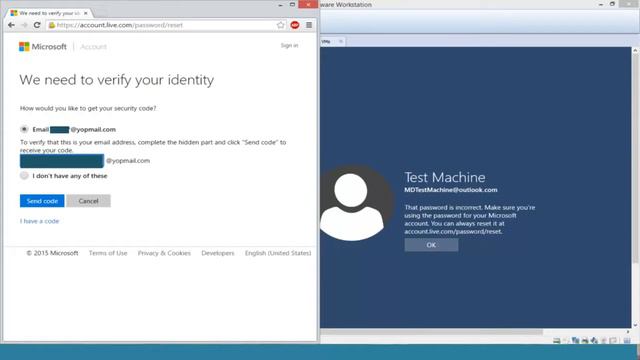Open the Chrome hamburger menu
640x360 pixels.
pos(309,25)
